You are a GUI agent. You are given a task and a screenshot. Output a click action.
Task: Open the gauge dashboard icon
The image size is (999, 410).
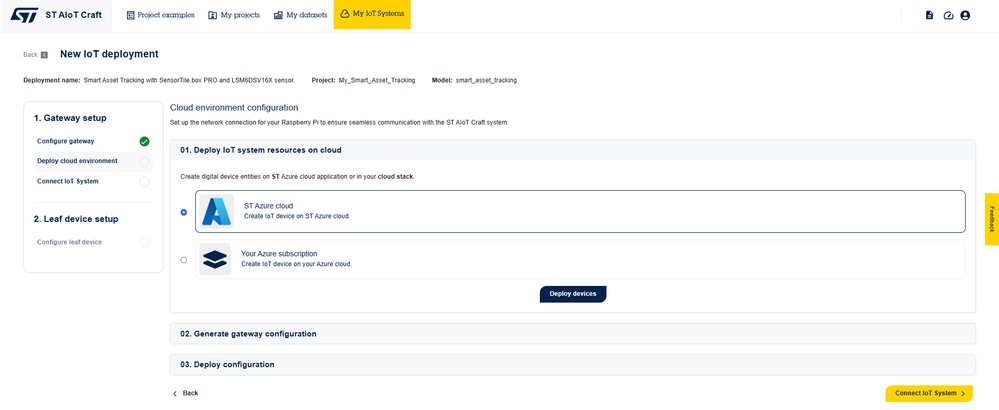tap(948, 15)
